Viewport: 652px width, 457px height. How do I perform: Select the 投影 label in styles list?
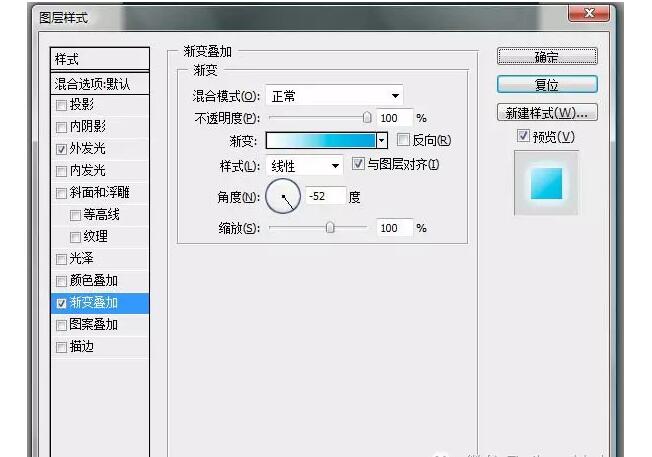point(82,104)
